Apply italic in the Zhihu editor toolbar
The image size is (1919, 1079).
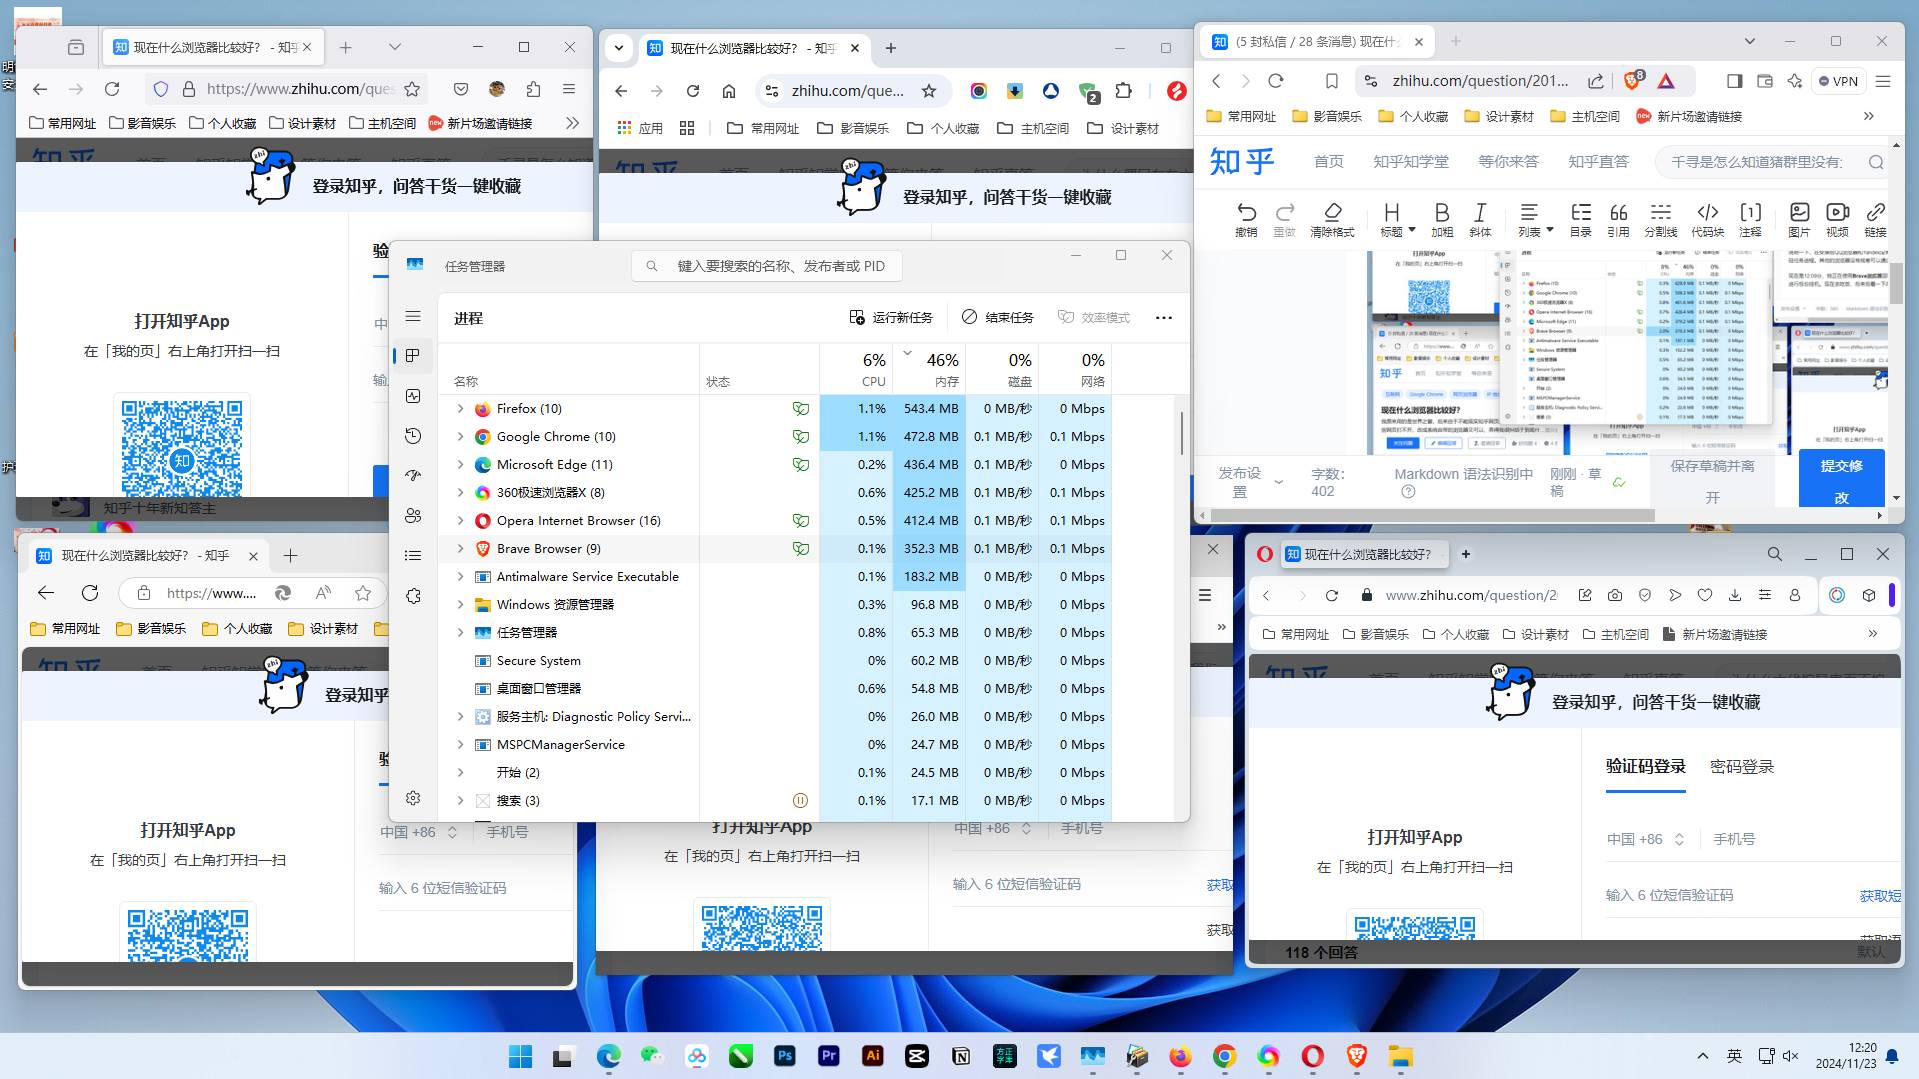pyautogui.click(x=1480, y=219)
